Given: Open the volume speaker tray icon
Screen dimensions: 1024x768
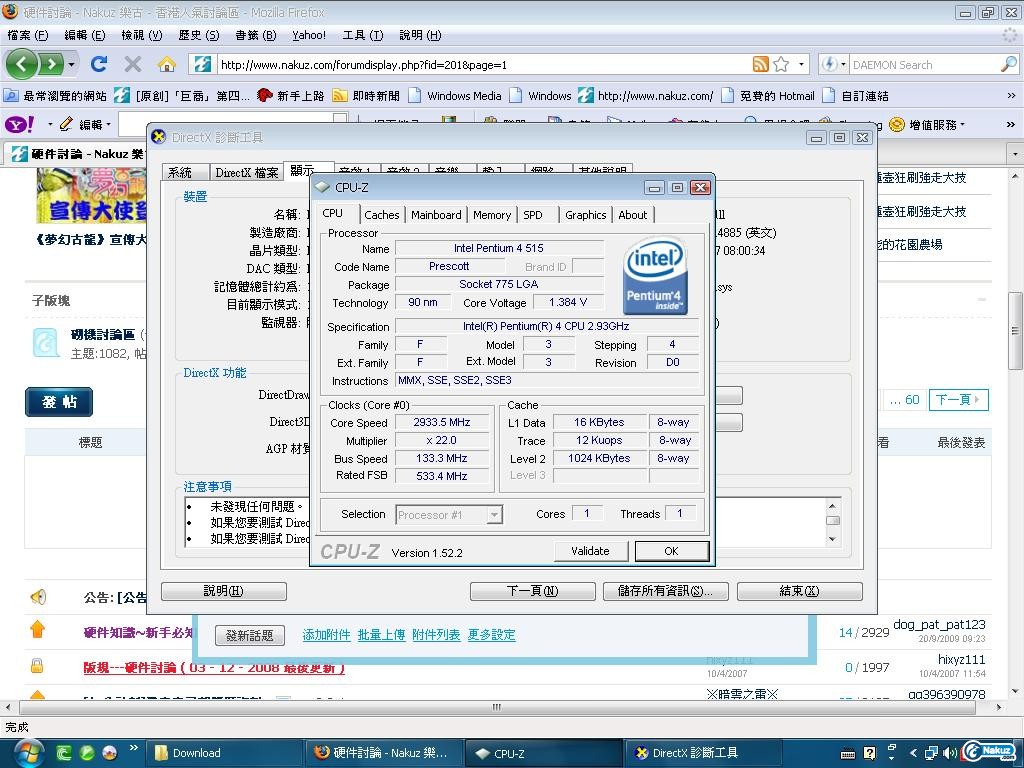Looking at the screenshot, I should point(950,754).
